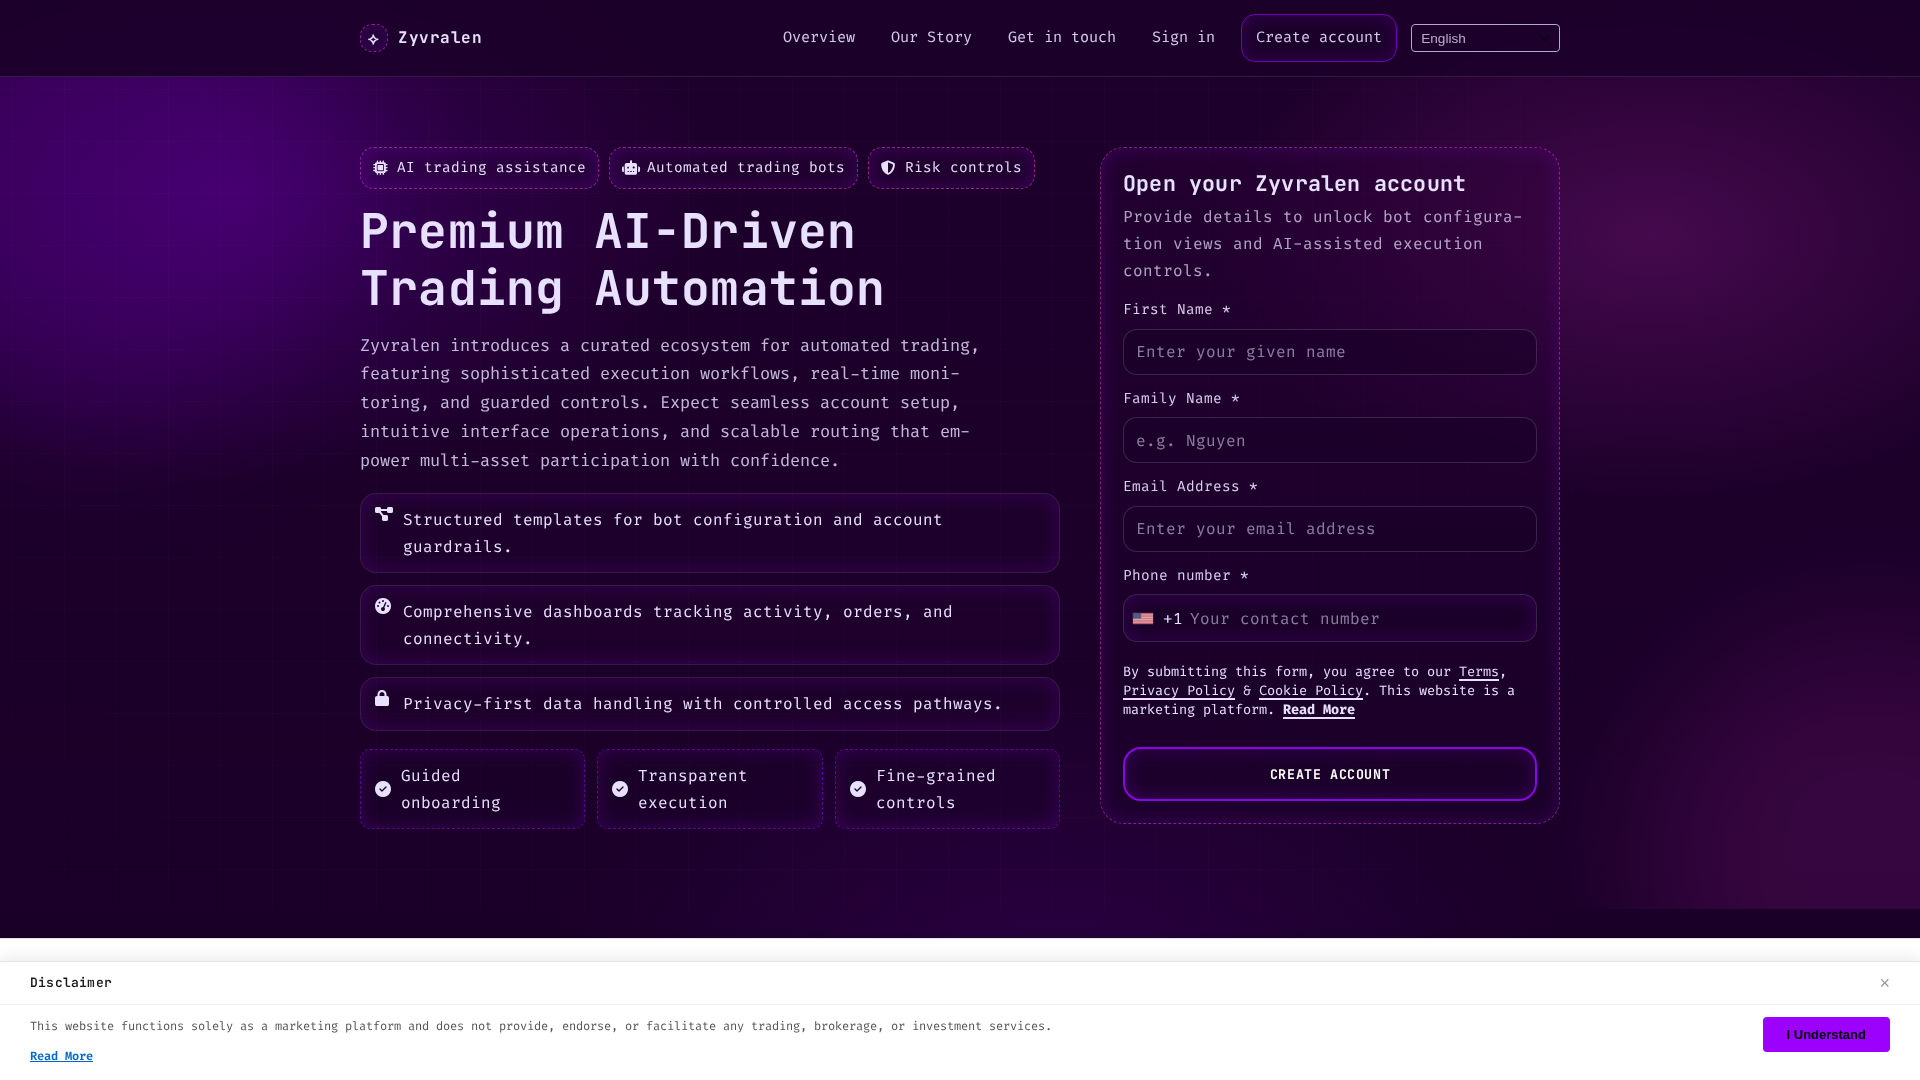Viewport: 1920px width, 1080px height.
Task: Click the Fine-grained controls checkmark icon
Action: click(x=858, y=789)
